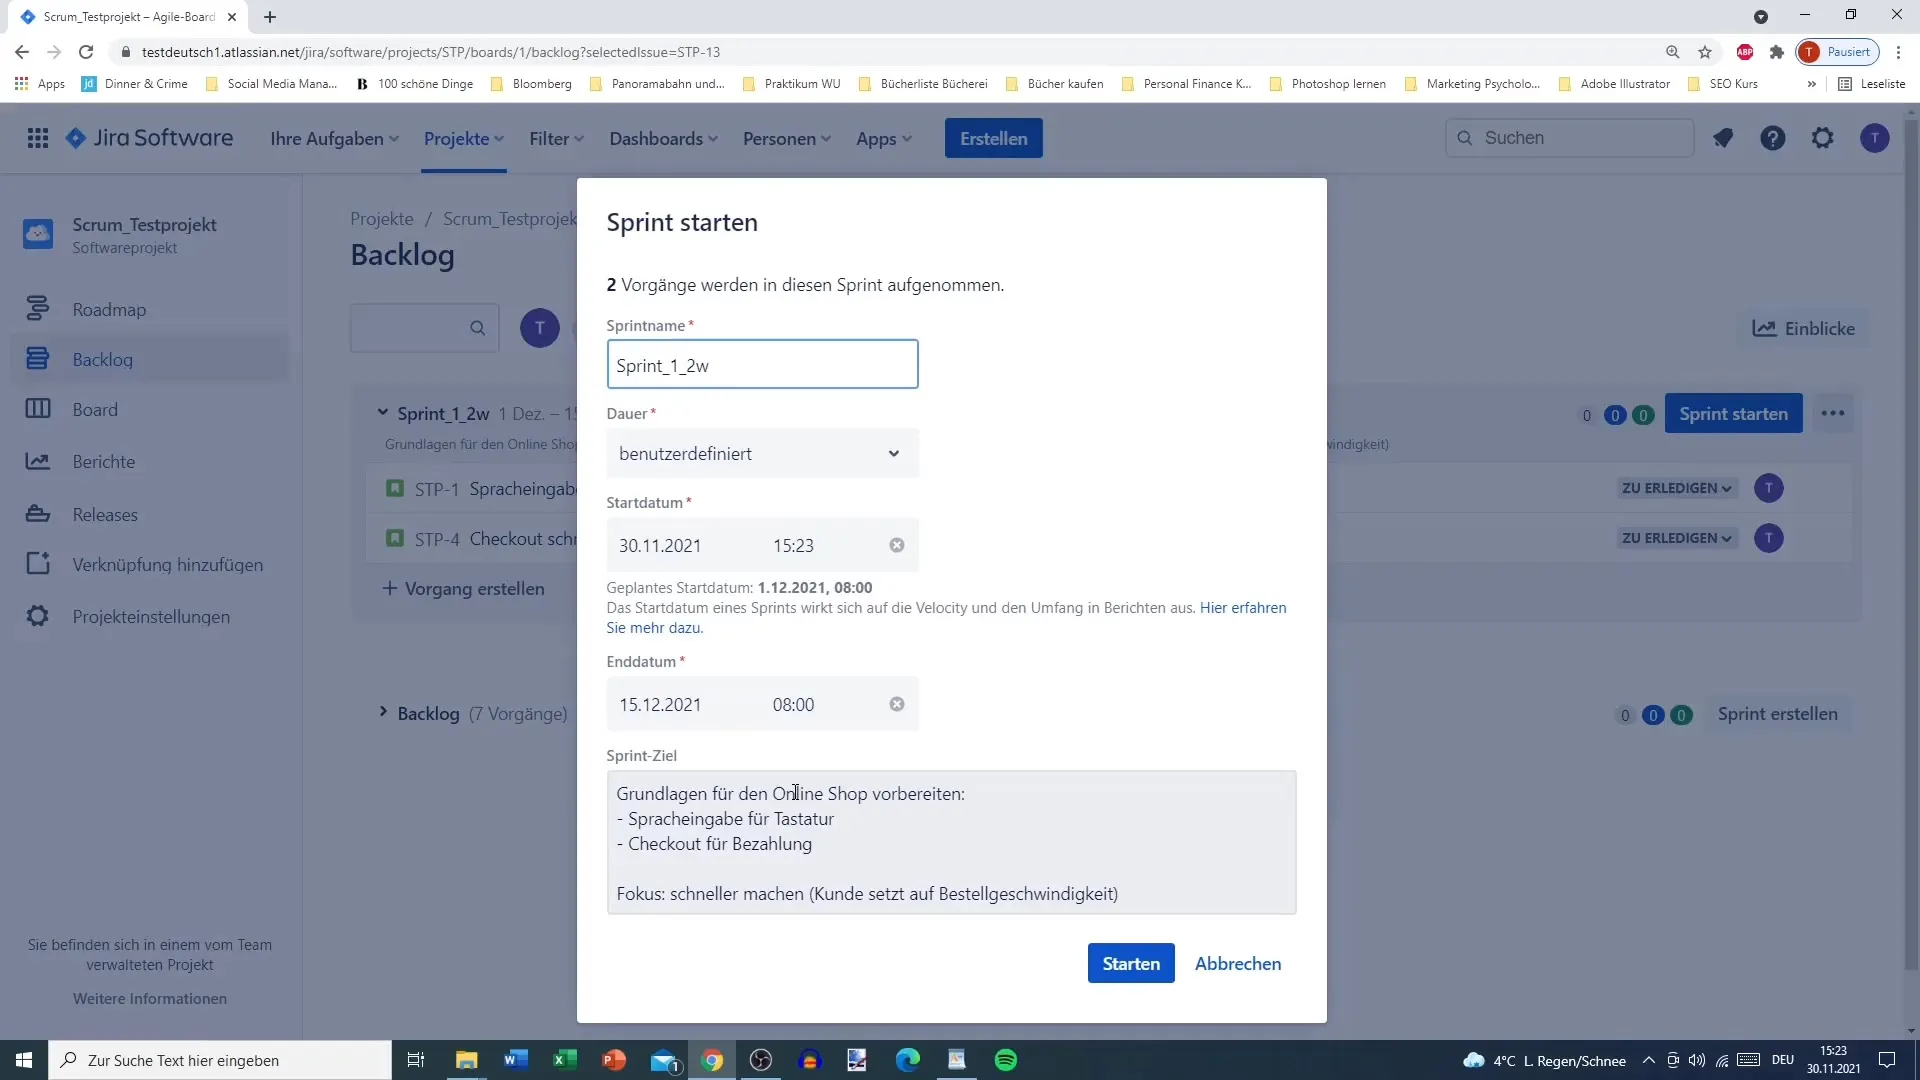The width and height of the screenshot is (1920, 1080).
Task: Expand Filter menu
Action: click(x=556, y=139)
